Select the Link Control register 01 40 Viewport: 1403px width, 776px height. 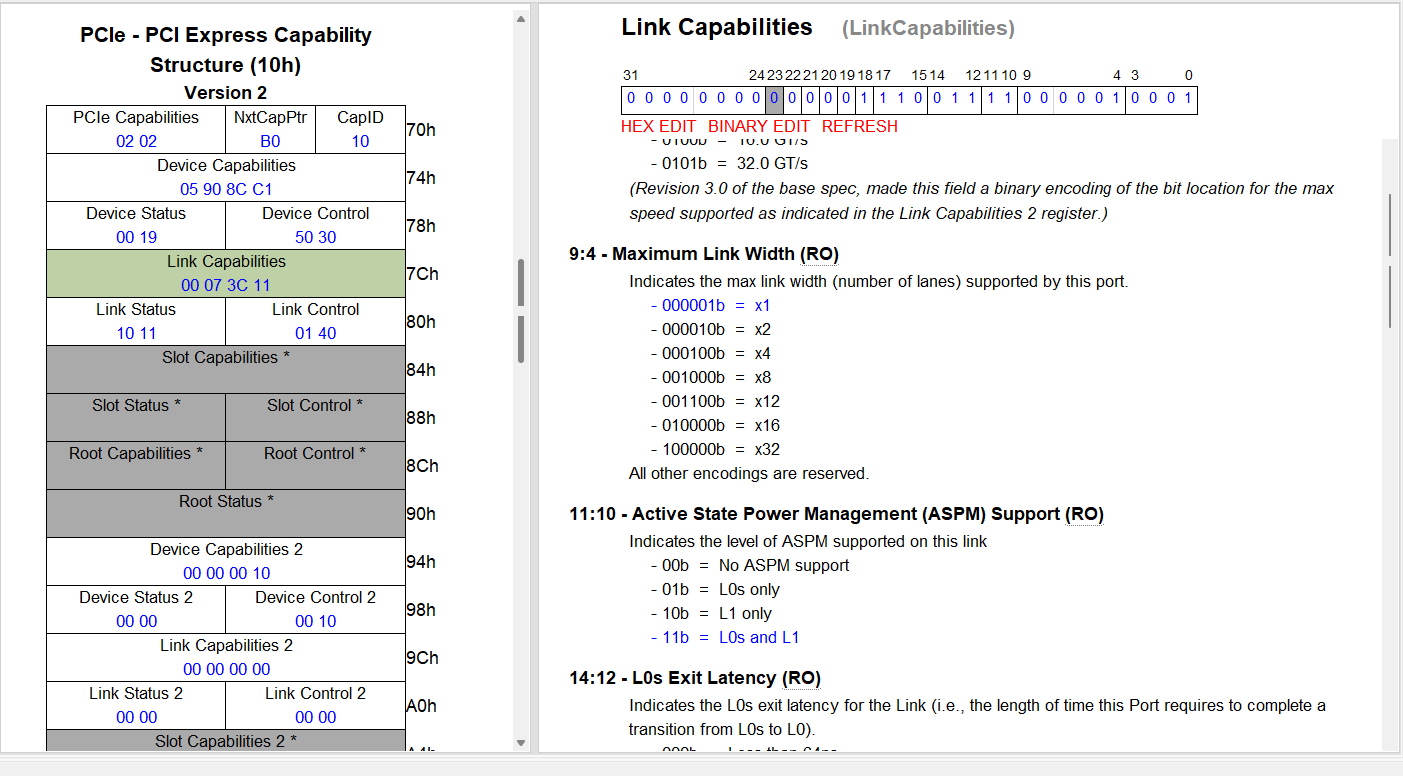[316, 322]
